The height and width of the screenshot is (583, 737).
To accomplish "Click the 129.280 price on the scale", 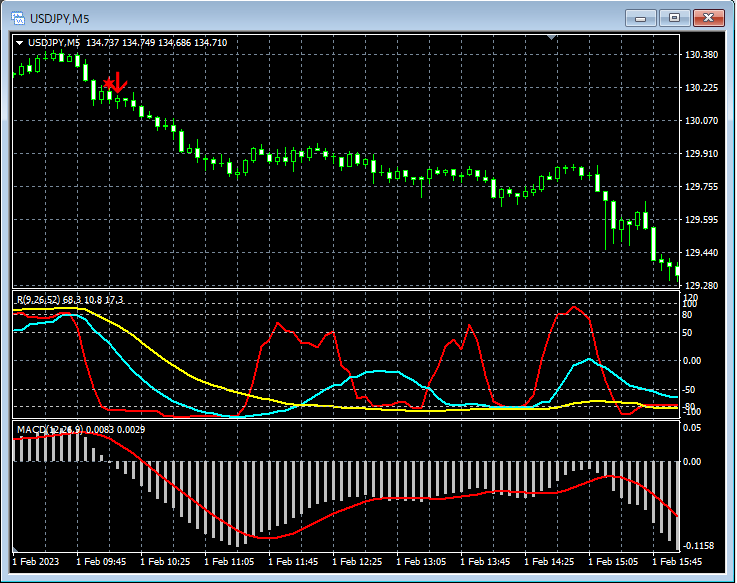I will [x=702, y=286].
